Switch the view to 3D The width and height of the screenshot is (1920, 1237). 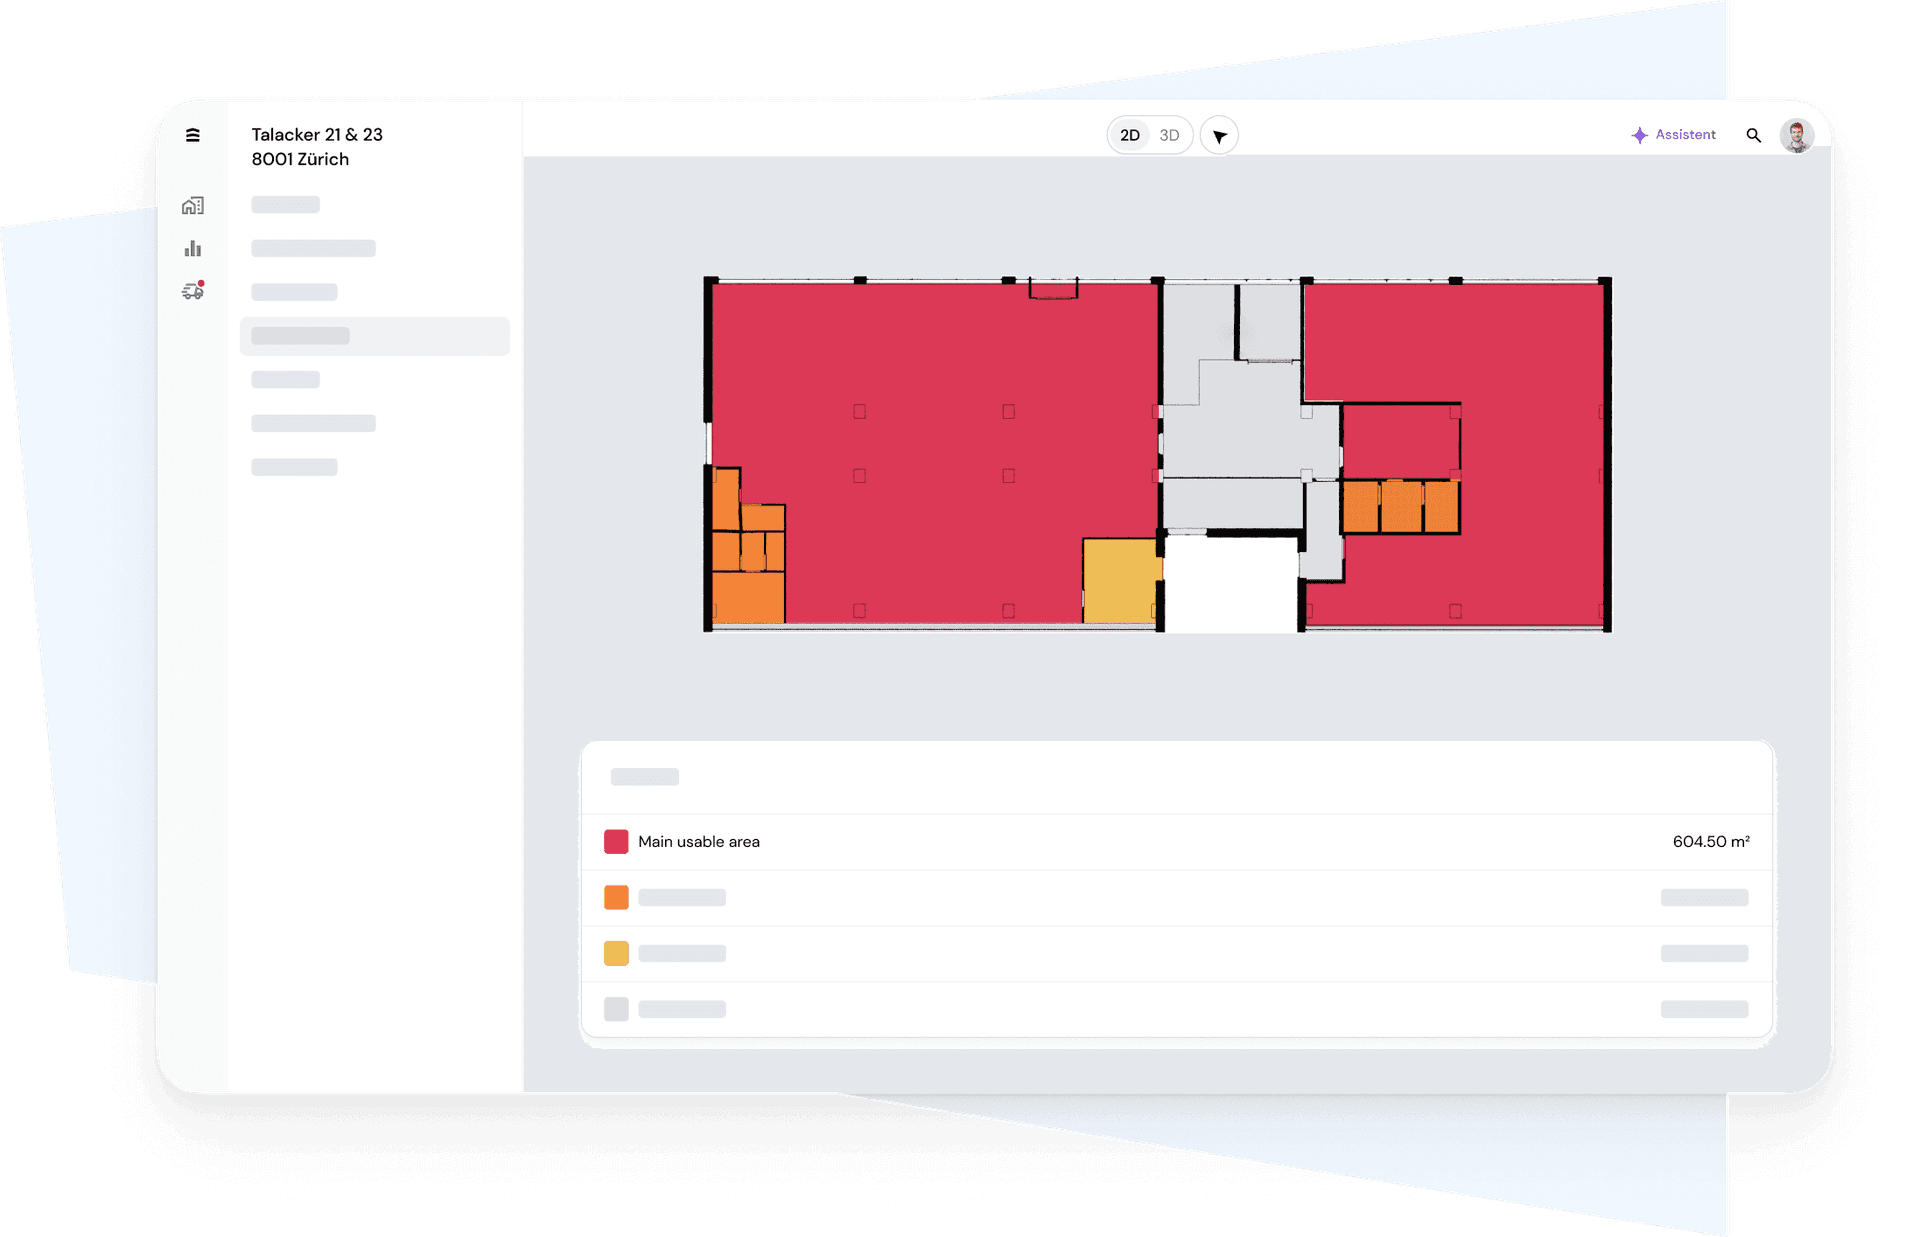(1169, 135)
